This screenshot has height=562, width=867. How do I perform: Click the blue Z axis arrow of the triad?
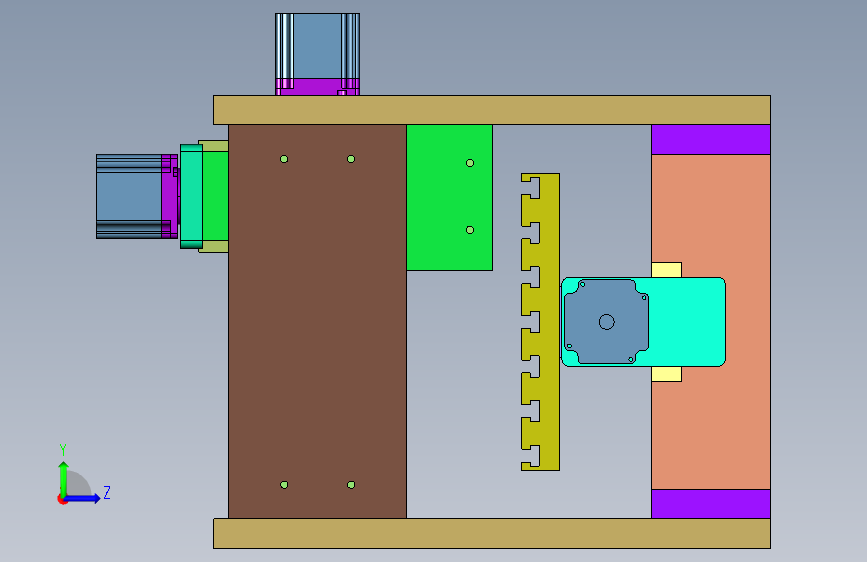click(83, 498)
